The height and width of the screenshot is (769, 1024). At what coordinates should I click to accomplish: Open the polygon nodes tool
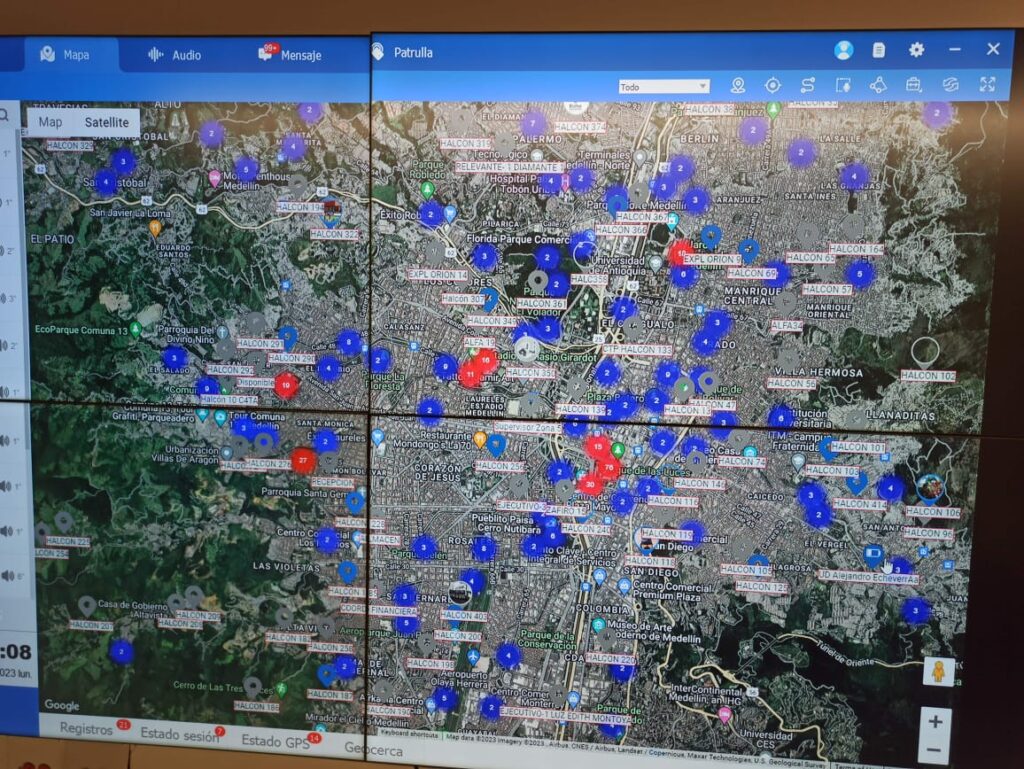coord(878,86)
